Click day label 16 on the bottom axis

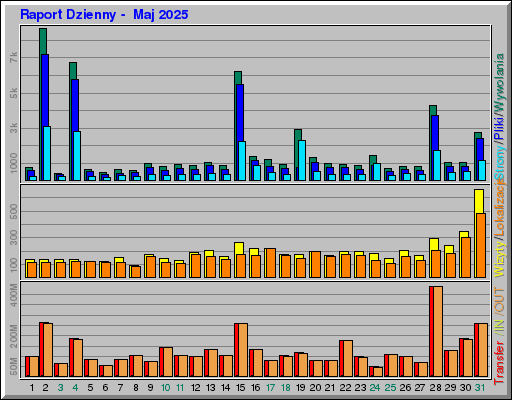click(x=256, y=388)
